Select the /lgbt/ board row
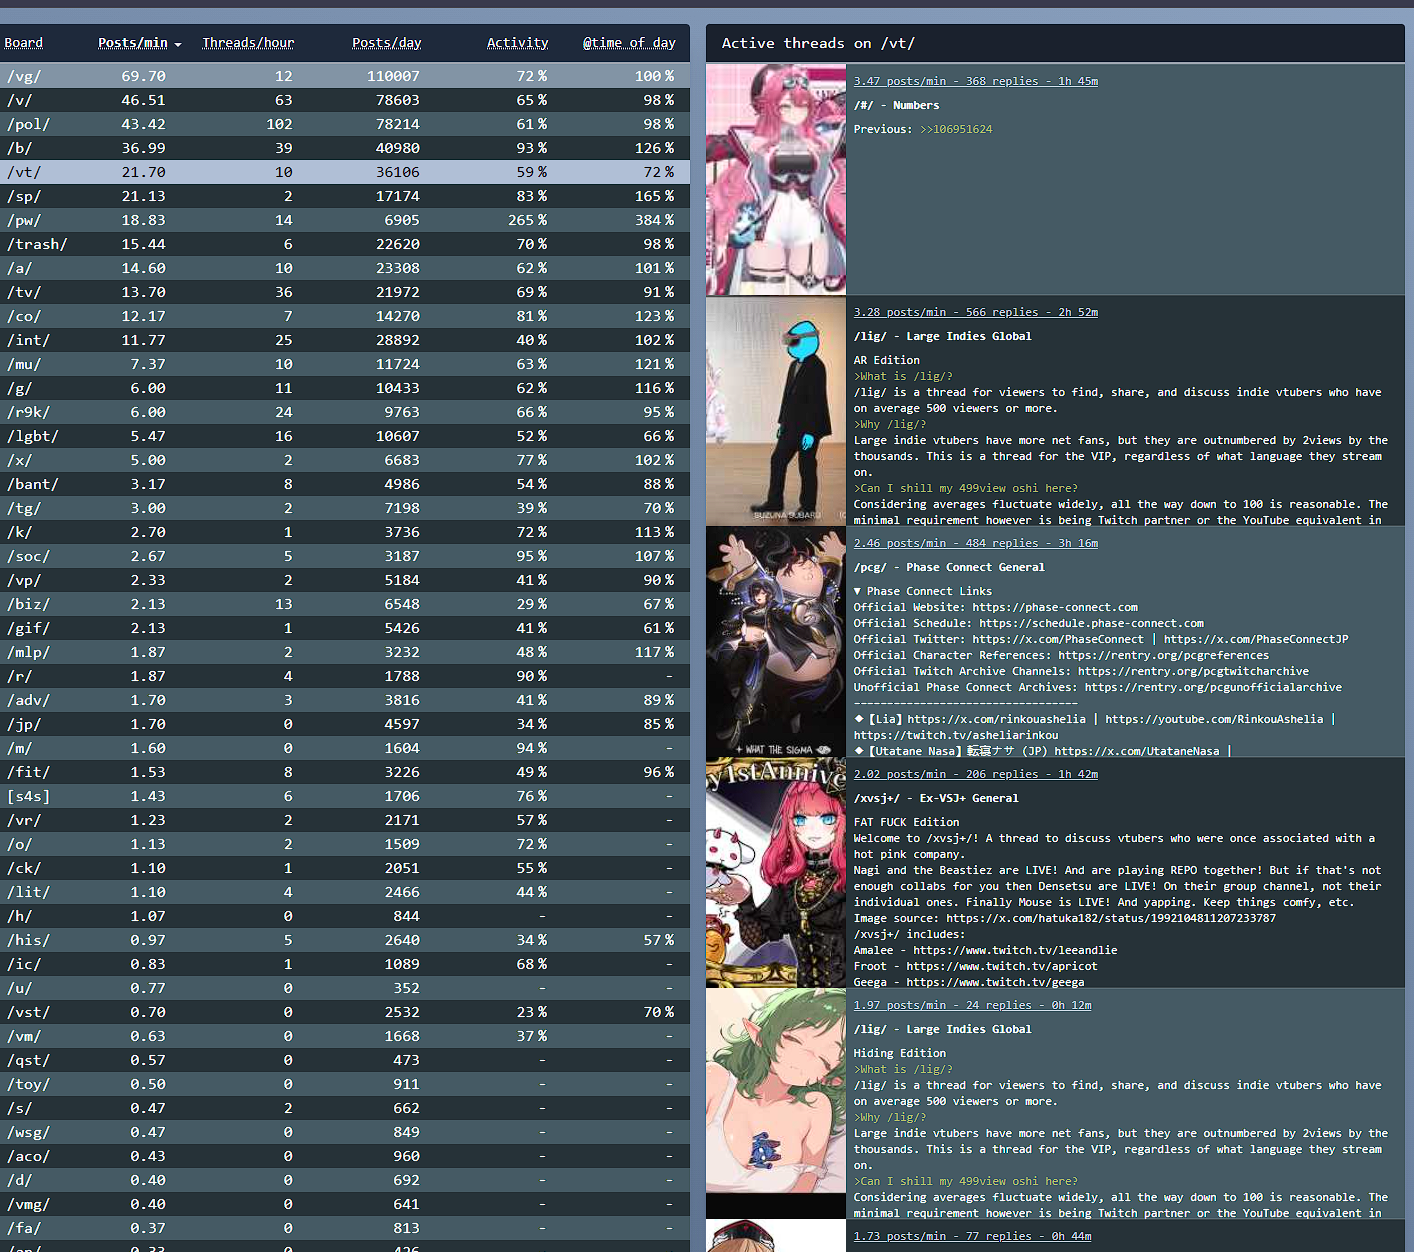Screen dimensions: 1414x1252 [x=345, y=436]
